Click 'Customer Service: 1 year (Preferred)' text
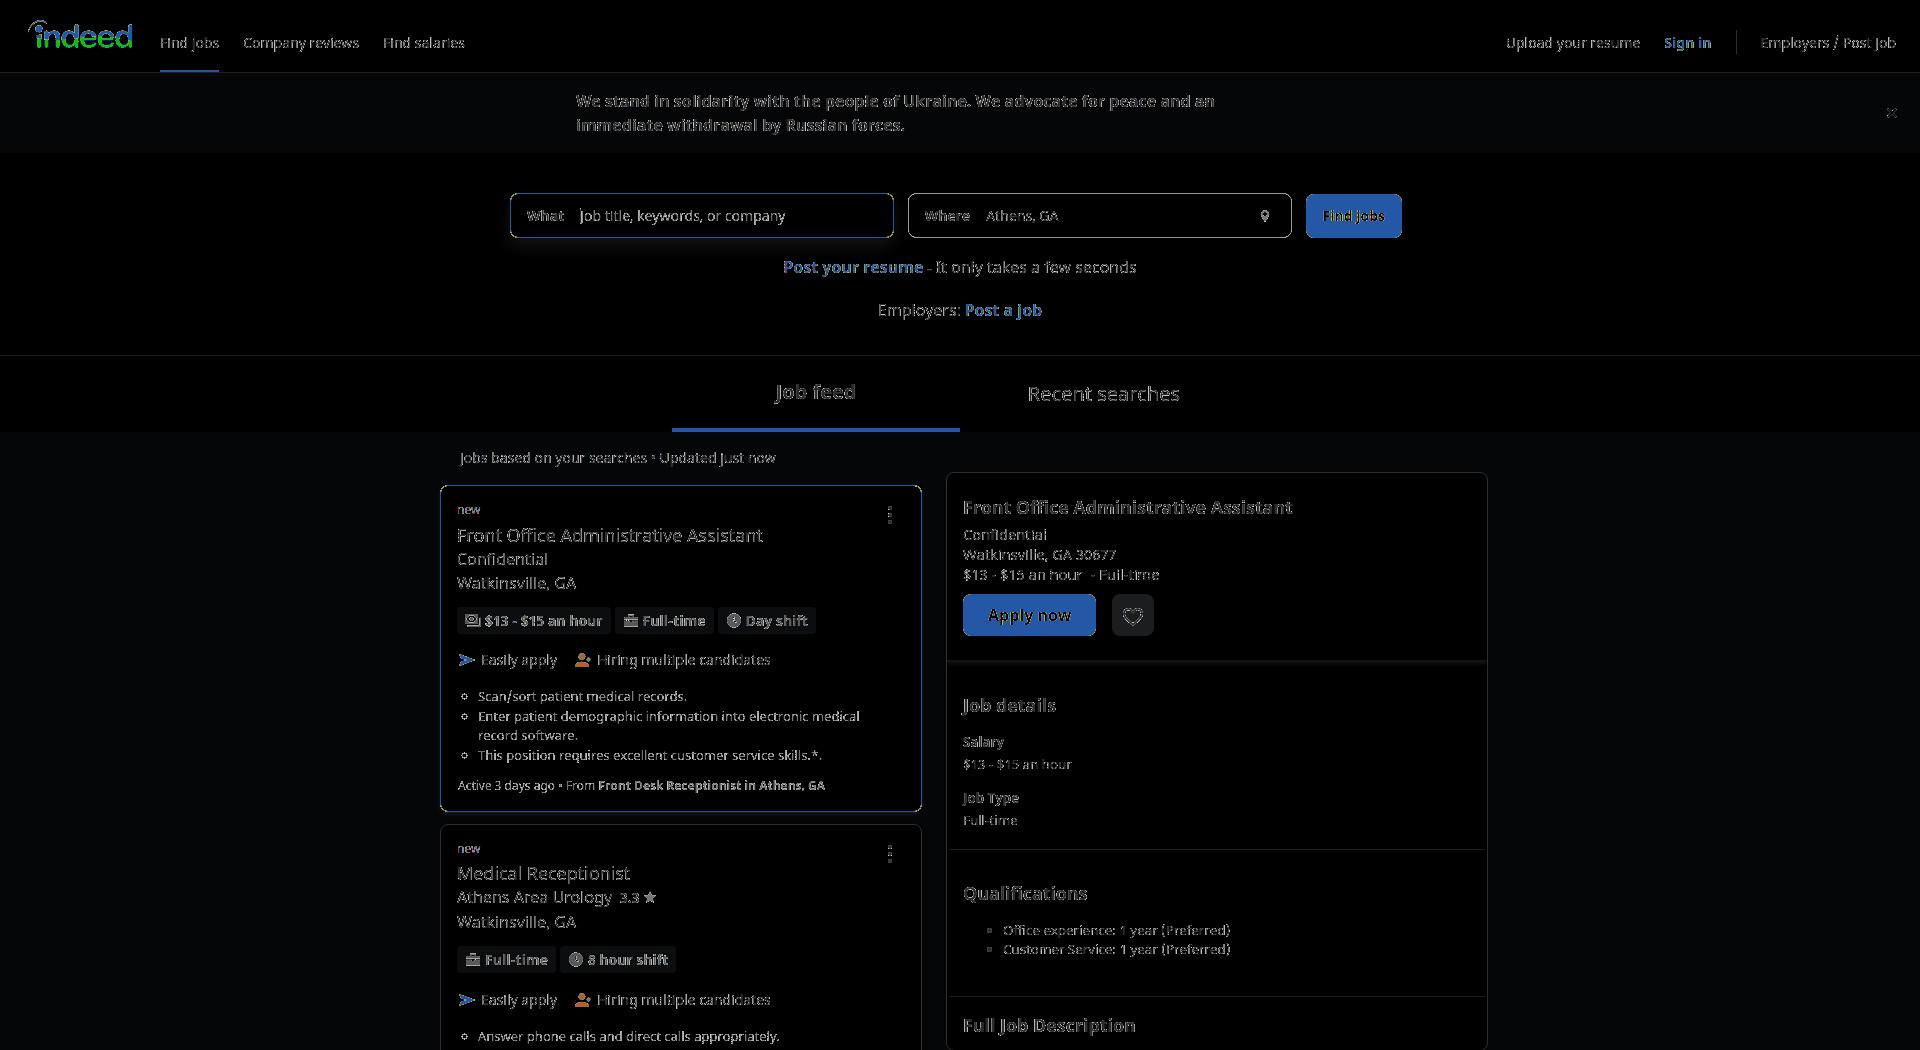The image size is (1920, 1050). click(x=1116, y=950)
